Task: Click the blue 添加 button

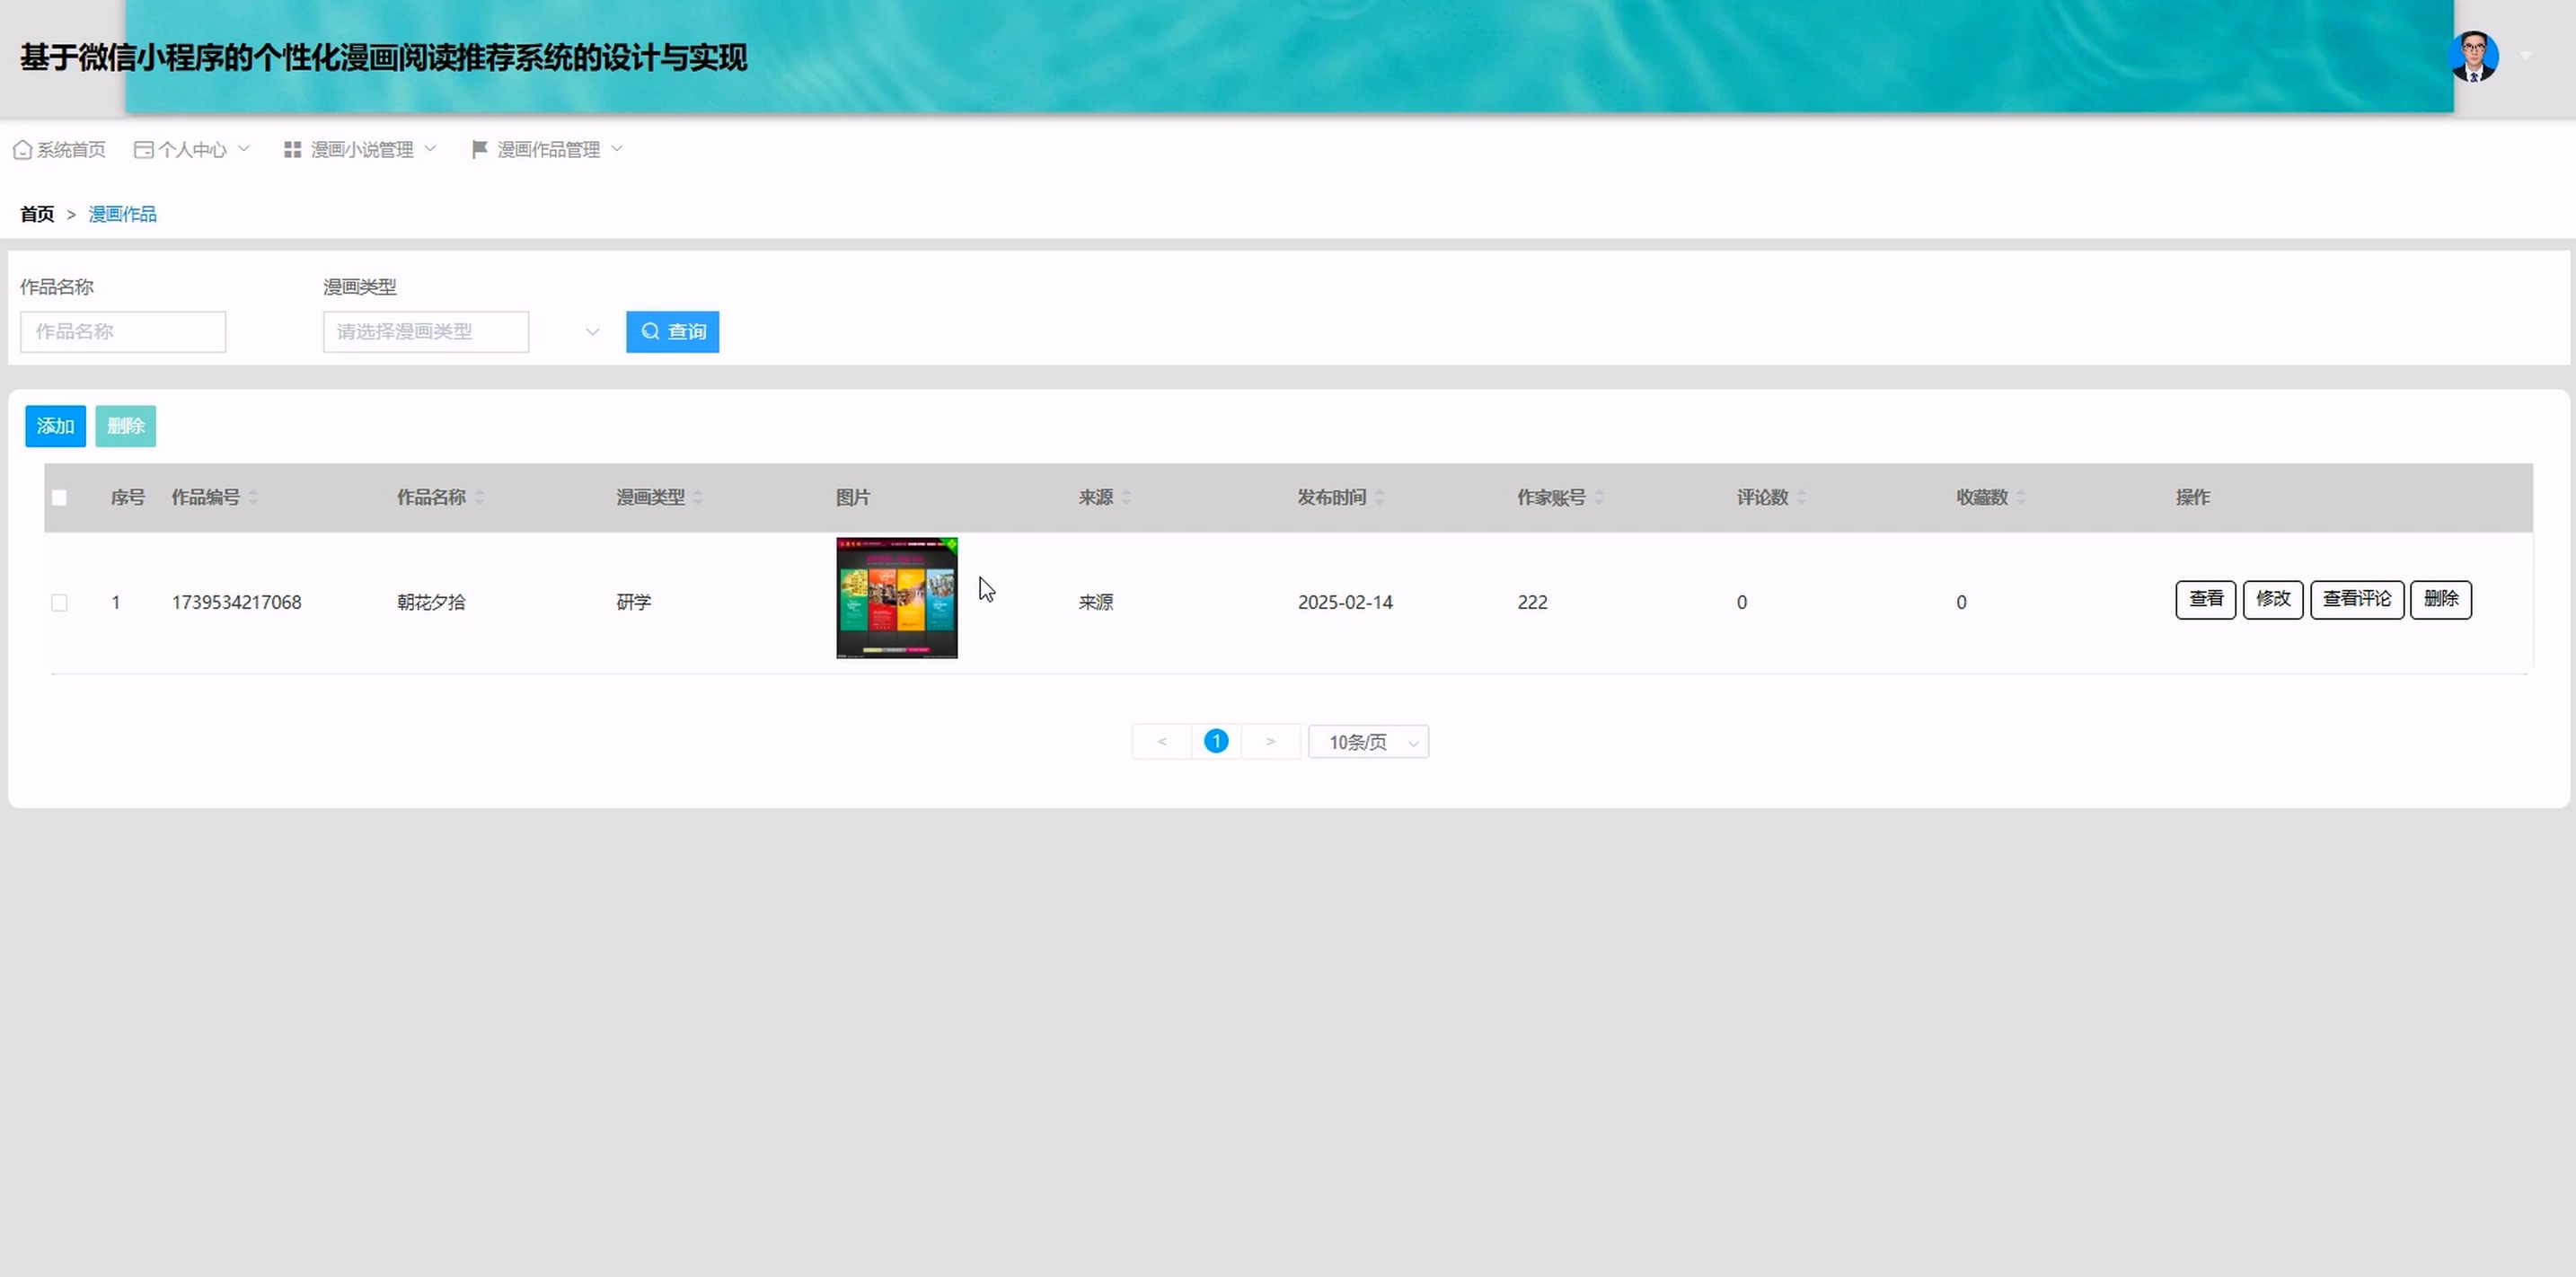Action: [55, 426]
